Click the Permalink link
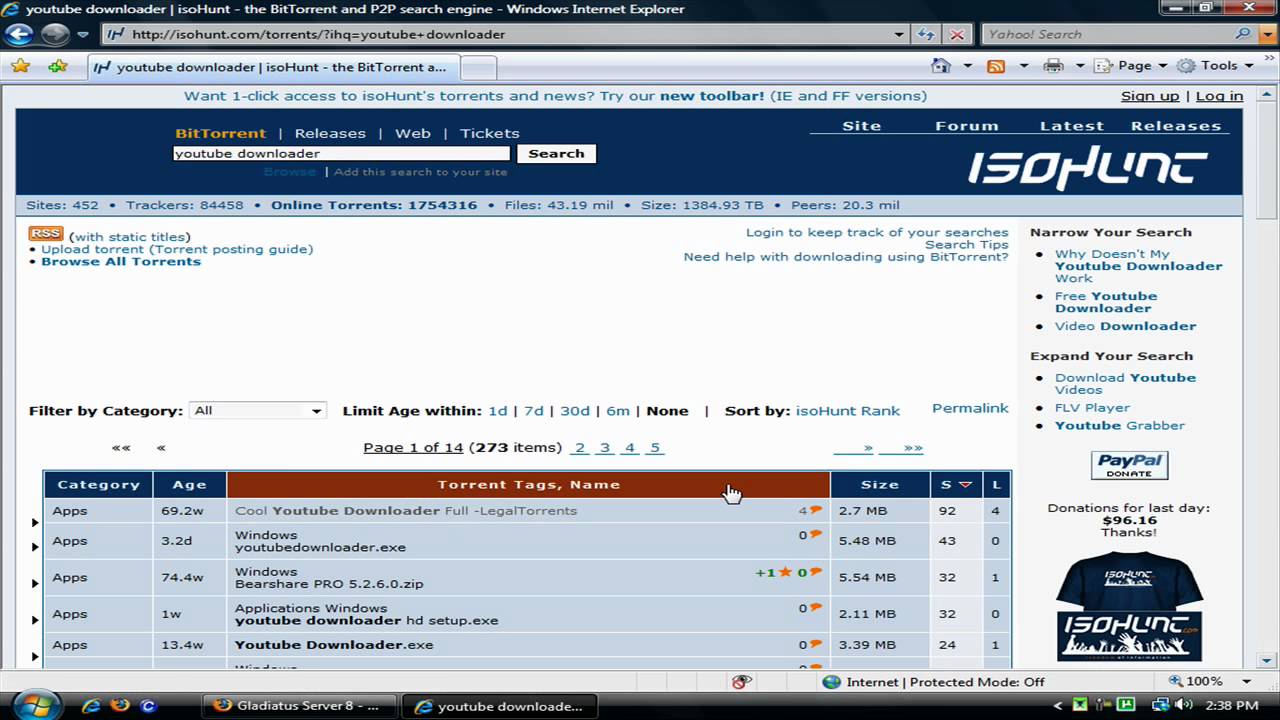Image resolution: width=1280 pixels, height=720 pixels. tap(970, 408)
